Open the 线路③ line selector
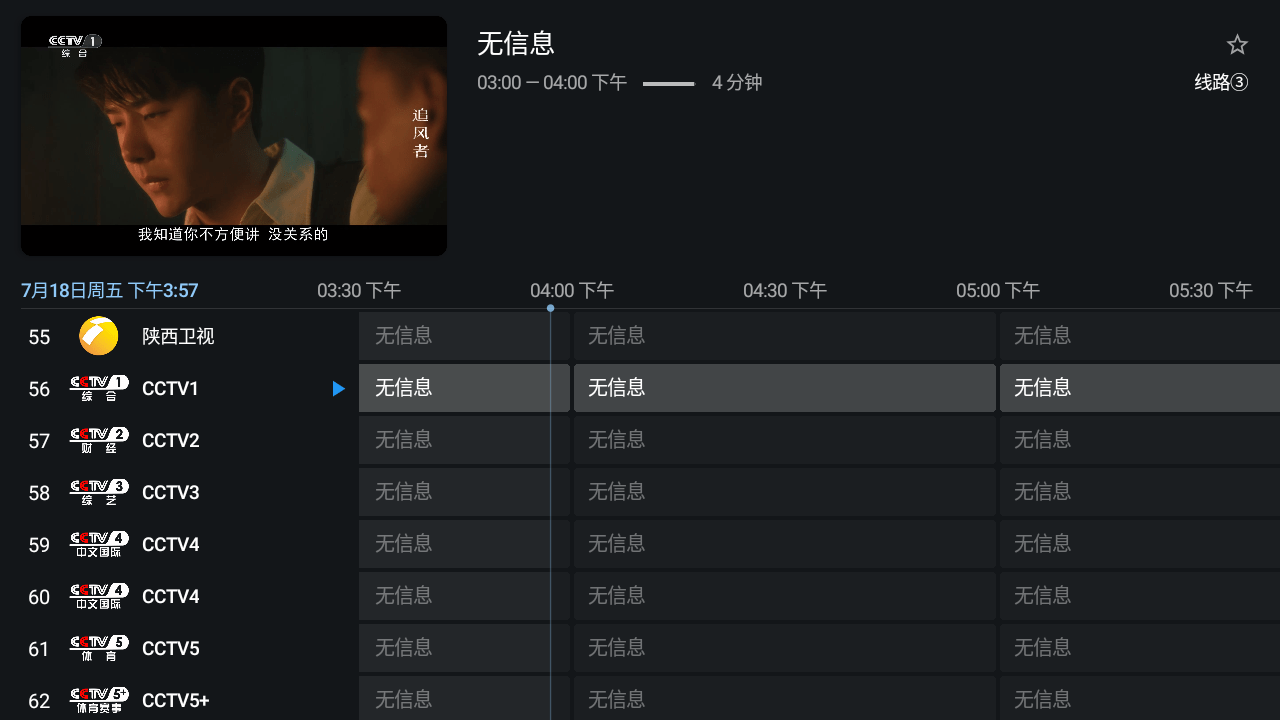 click(x=1220, y=83)
